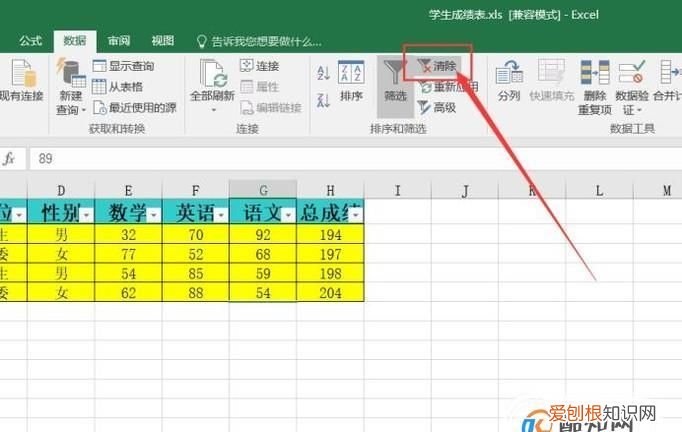Switch to the 公式 (Formulas) tab
Screen dimensions: 682x432
30,41
